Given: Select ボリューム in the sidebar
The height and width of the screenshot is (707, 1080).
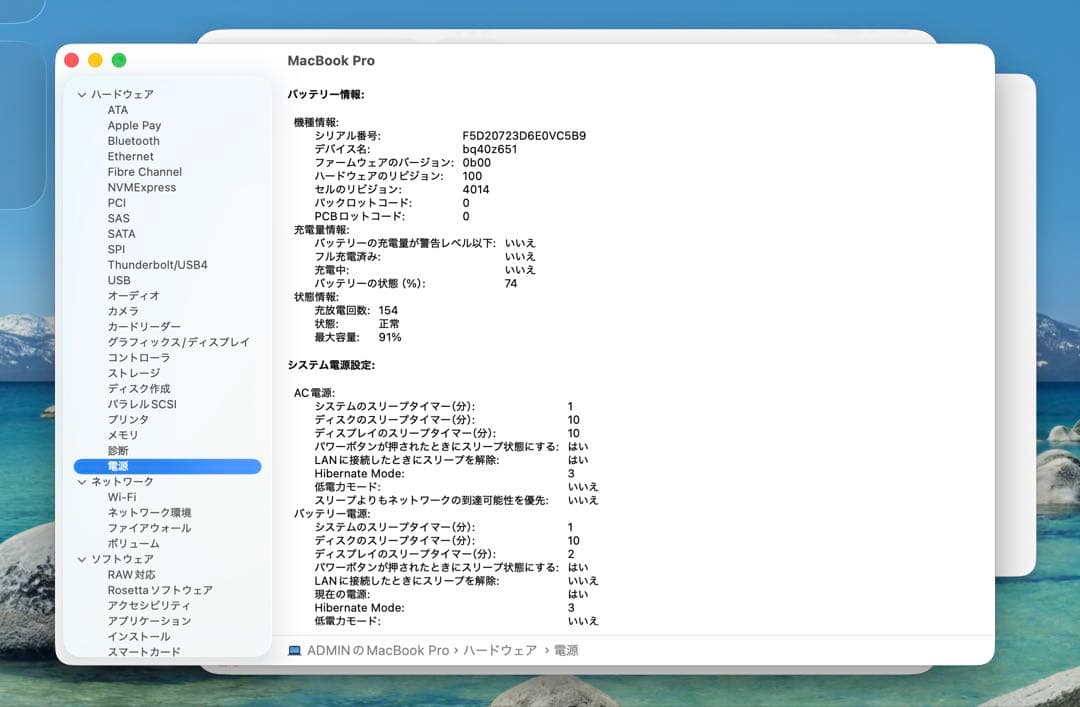Looking at the screenshot, I should [134, 544].
